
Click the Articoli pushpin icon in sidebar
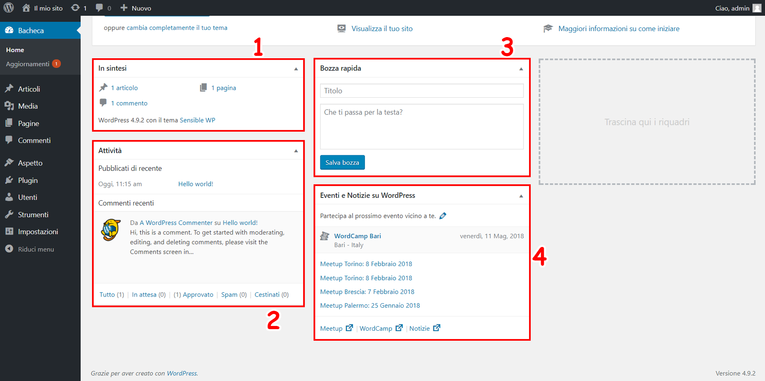pos(9,89)
